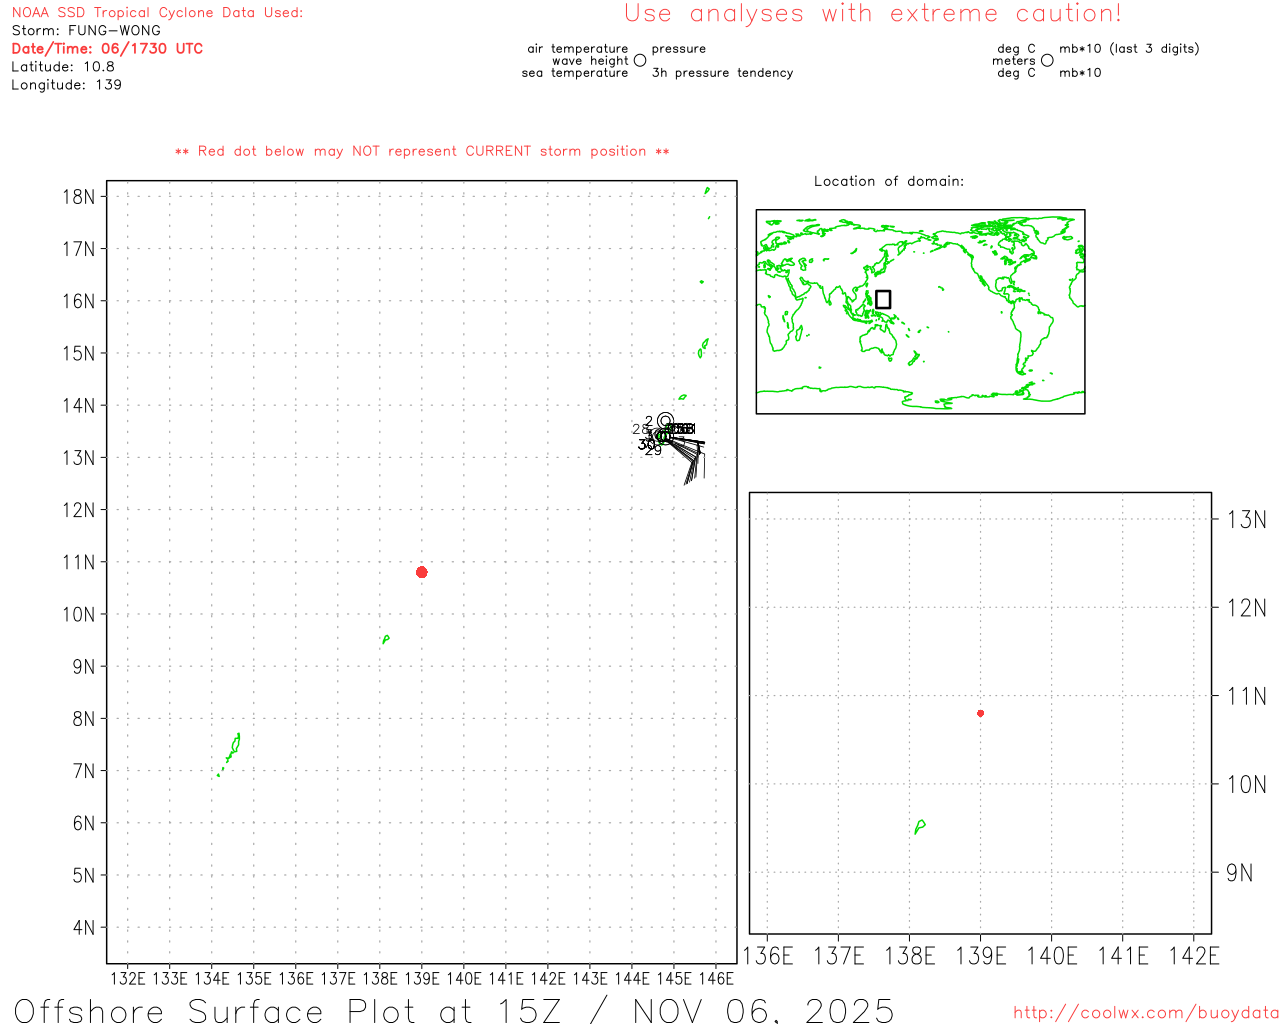The height and width of the screenshot is (1024, 1280).
Task: Click the '18N' latitude label on the main map
Action: coord(78,197)
